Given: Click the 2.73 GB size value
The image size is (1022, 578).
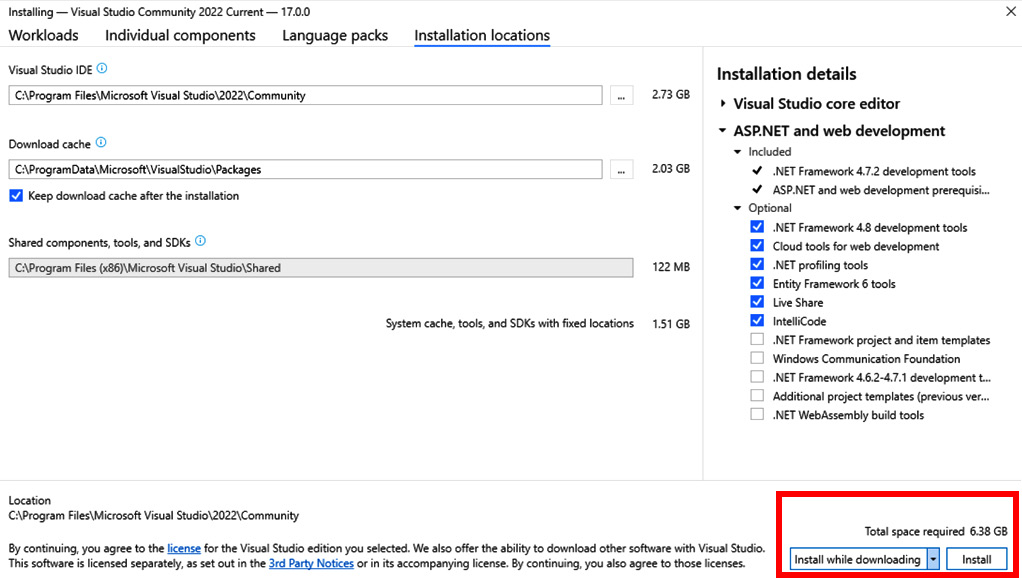Looking at the screenshot, I should point(671,94).
